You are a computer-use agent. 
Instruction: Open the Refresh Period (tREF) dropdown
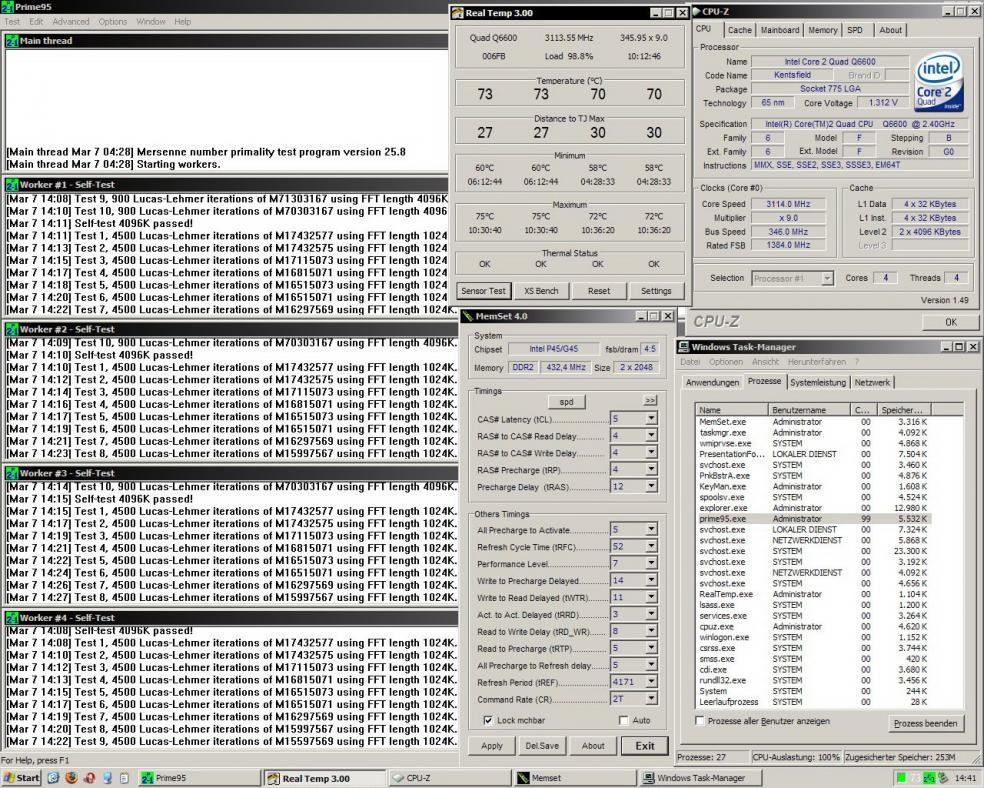pos(651,682)
